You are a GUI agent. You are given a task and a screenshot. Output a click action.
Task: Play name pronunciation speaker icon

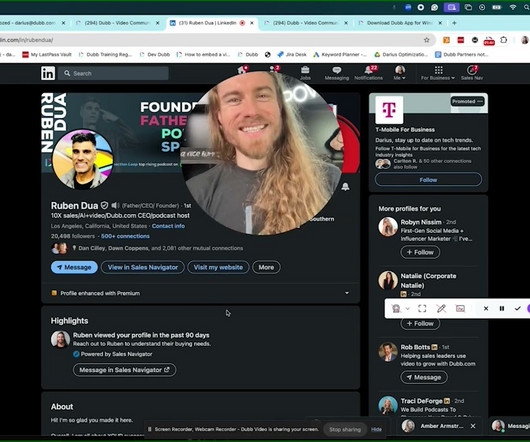pyautogui.click(x=115, y=205)
